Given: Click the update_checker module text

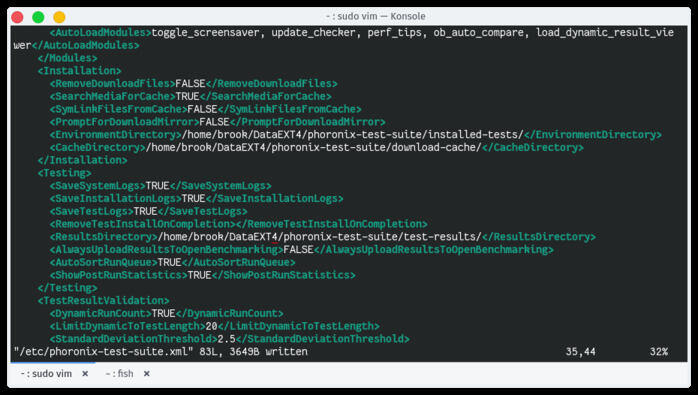Looking at the screenshot, I should point(313,33).
